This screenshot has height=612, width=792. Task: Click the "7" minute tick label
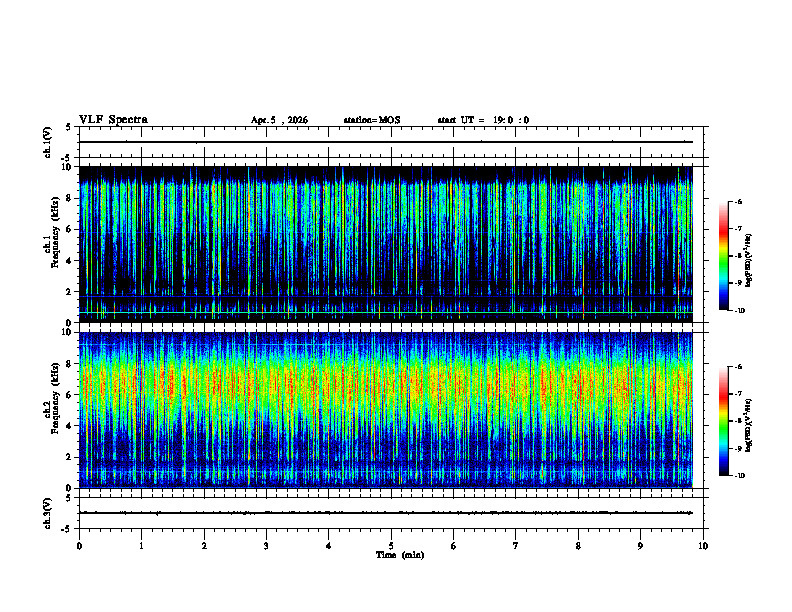pyautogui.click(x=516, y=546)
